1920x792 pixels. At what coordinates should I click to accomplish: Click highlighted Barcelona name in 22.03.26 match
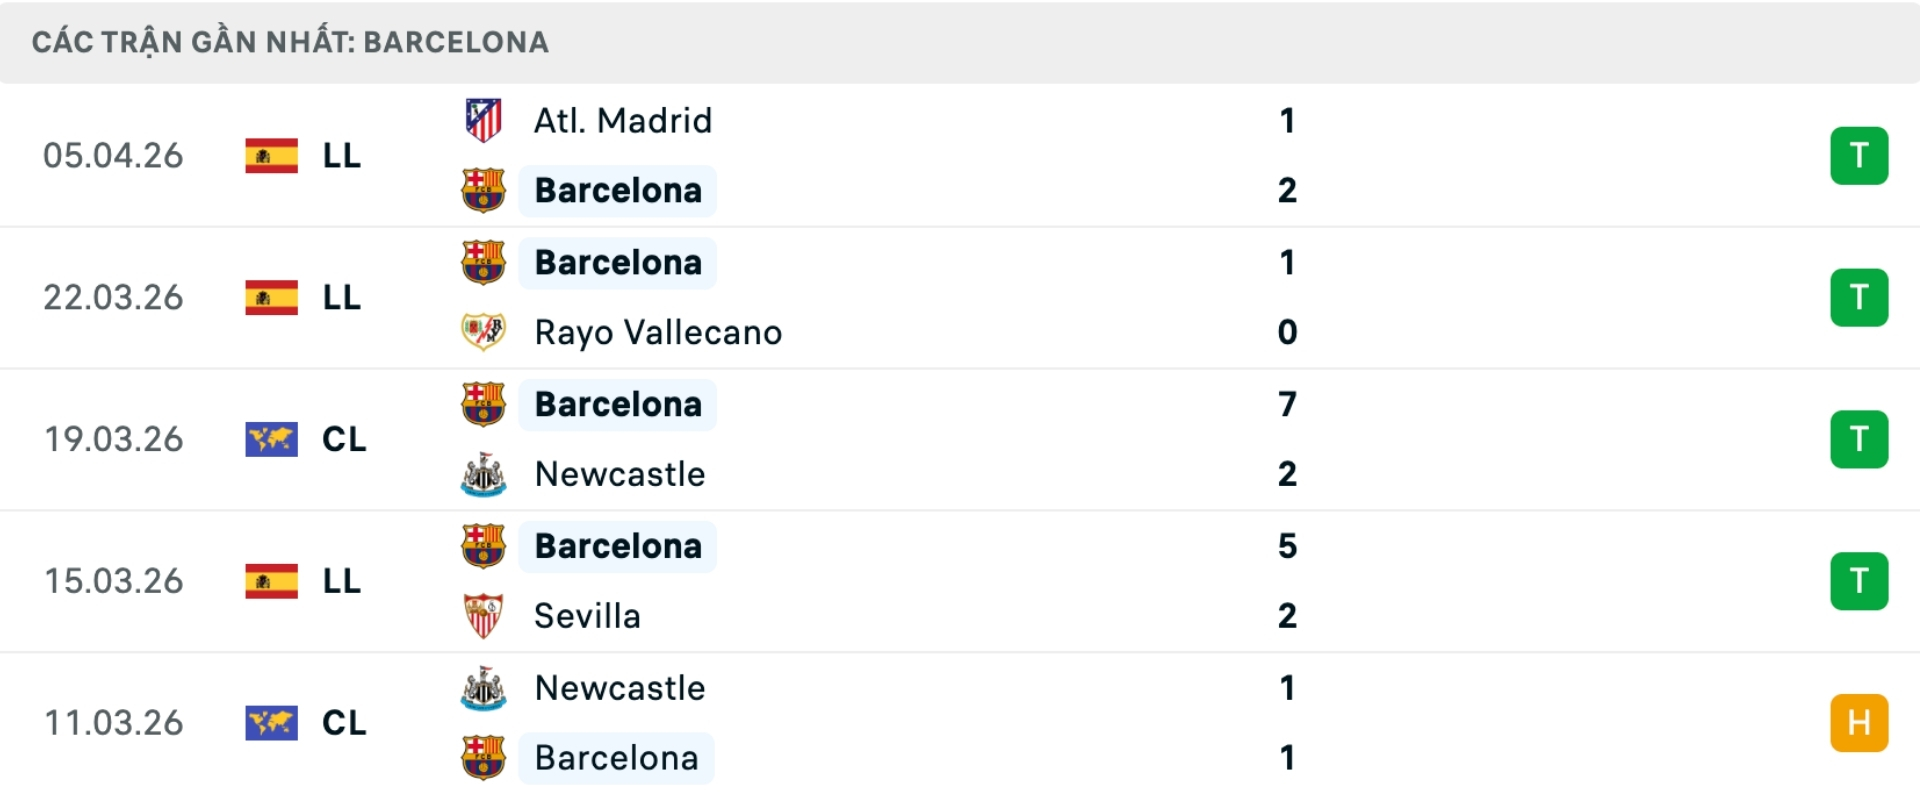tap(618, 263)
